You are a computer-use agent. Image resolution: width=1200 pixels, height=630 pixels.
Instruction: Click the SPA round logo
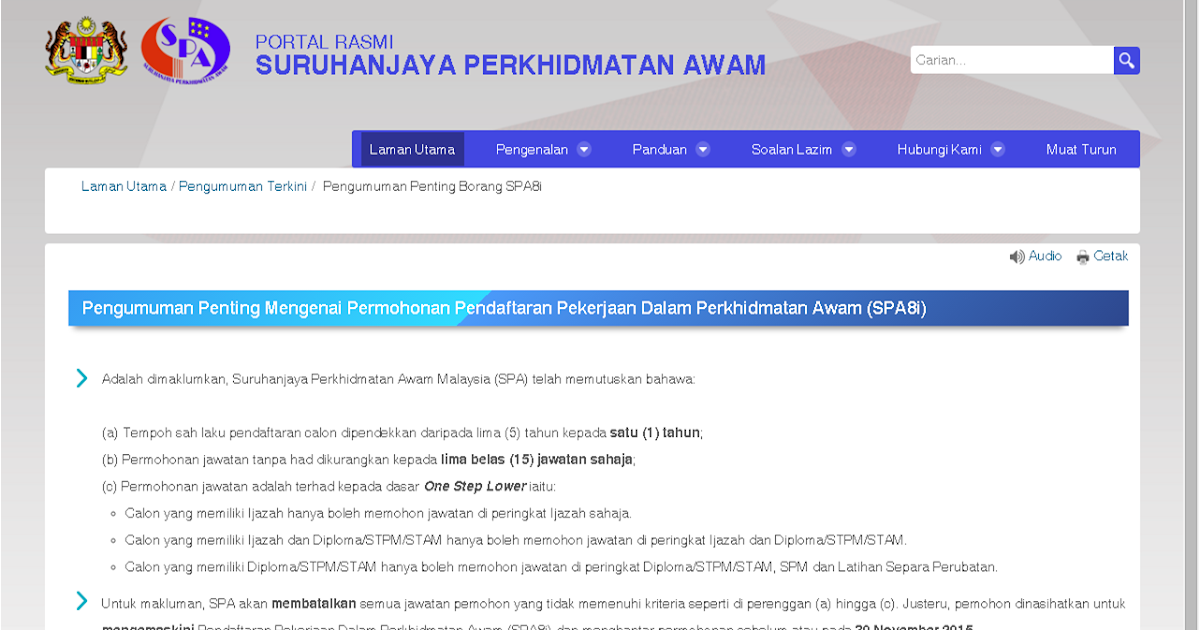185,49
